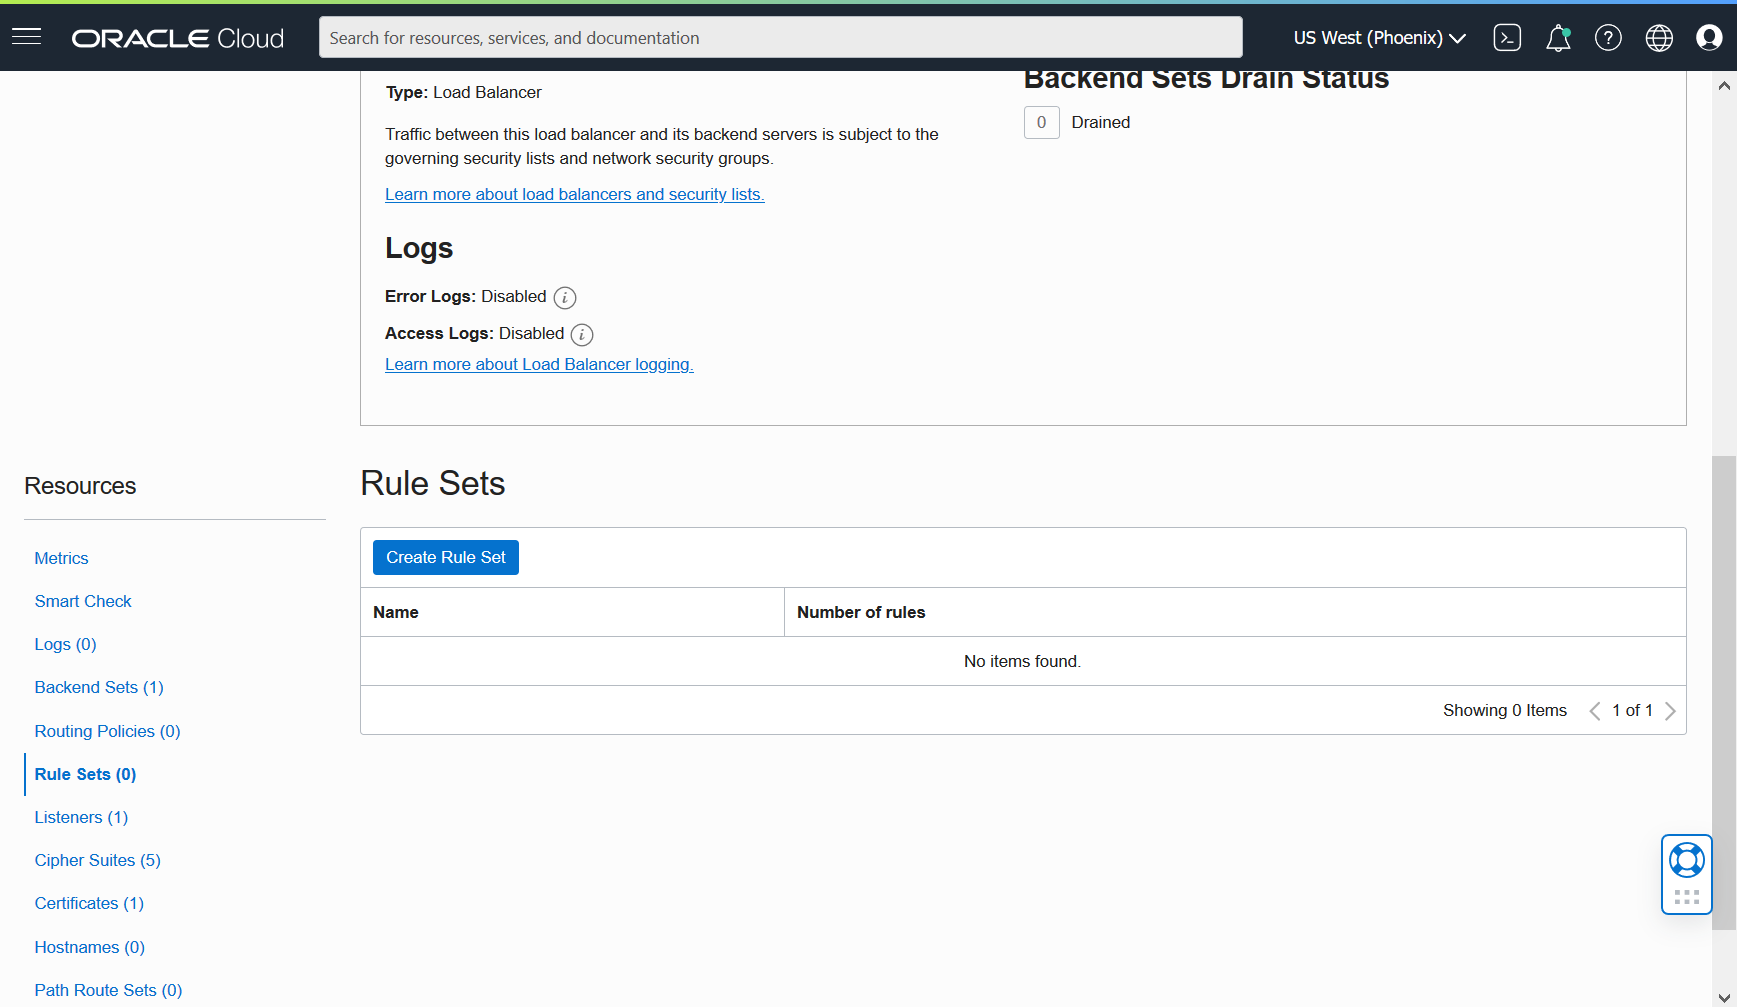This screenshot has height=1007, width=1737.
Task: Show Error Logs info tooltip
Action: click(565, 297)
